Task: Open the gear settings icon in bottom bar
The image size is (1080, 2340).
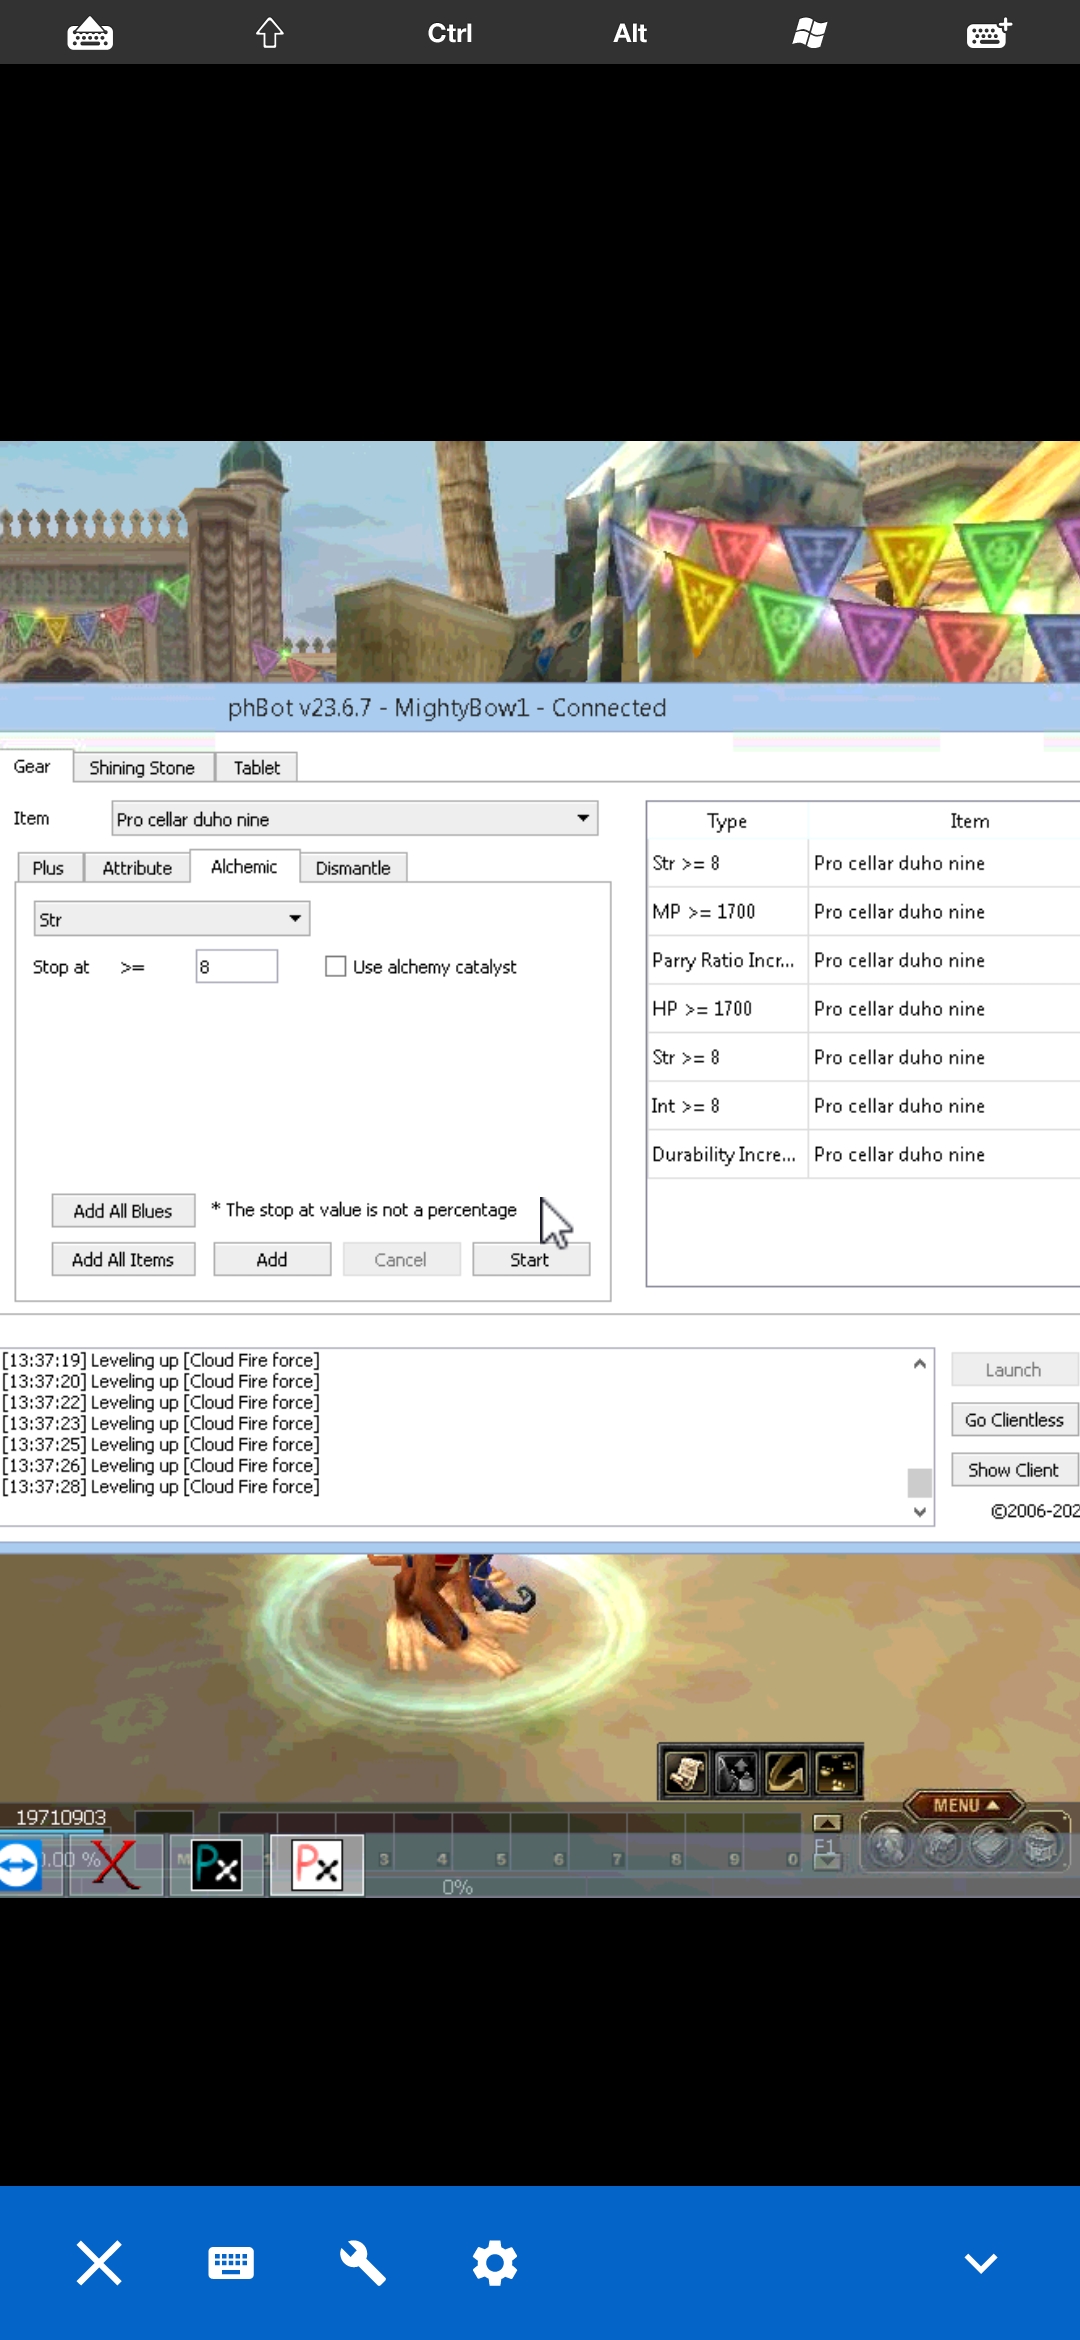Action: click(x=495, y=2262)
